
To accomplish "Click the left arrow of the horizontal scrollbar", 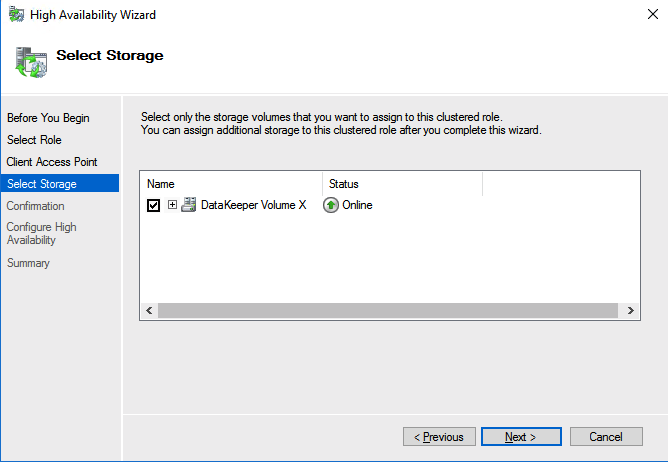I will [149, 311].
